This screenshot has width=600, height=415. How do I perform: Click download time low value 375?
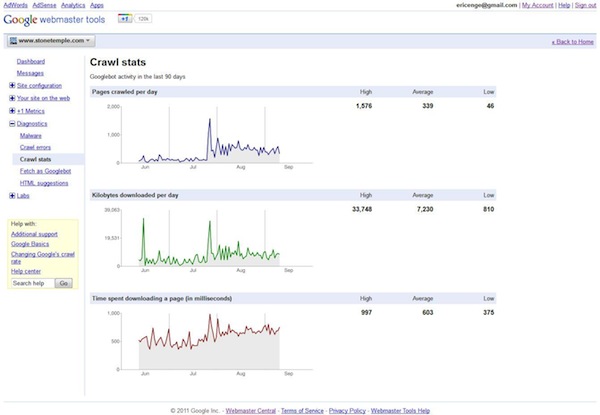488,312
